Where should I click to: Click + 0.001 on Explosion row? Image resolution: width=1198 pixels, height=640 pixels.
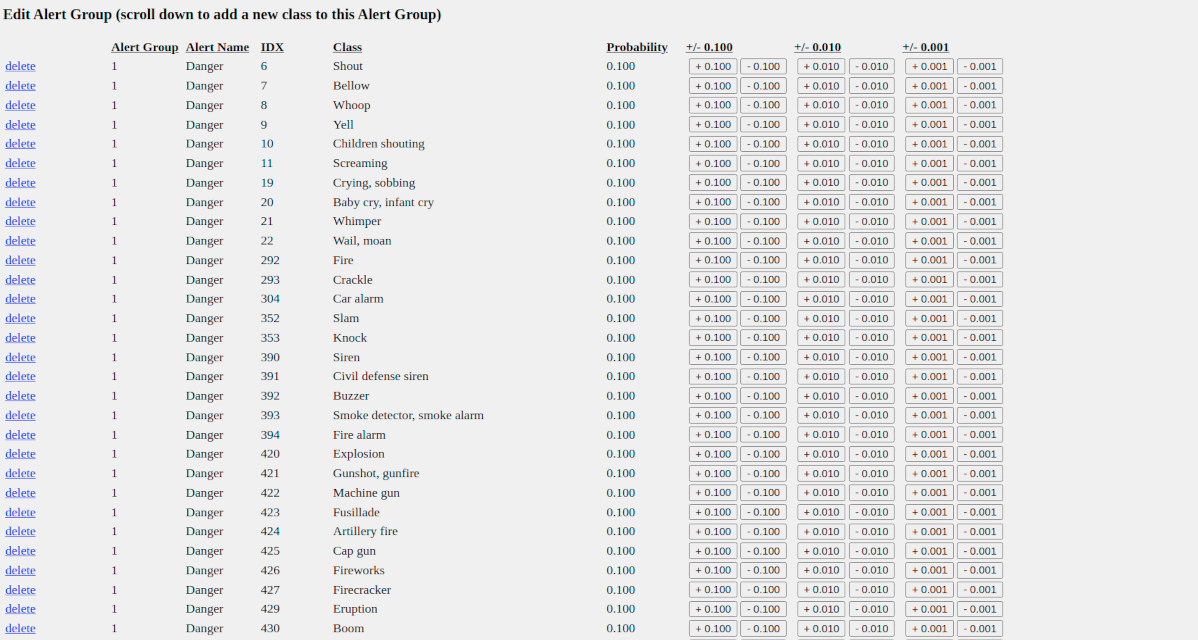(929, 454)
